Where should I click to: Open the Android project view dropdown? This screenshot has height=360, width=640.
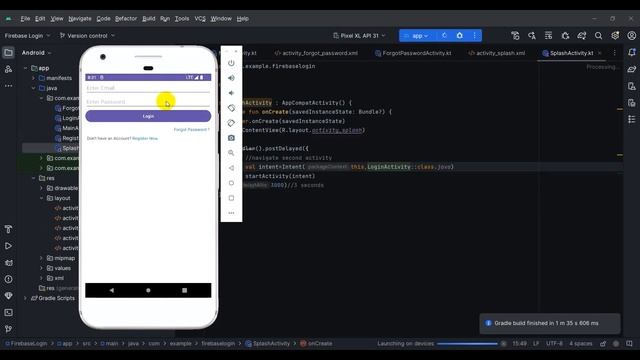[37, 53]
